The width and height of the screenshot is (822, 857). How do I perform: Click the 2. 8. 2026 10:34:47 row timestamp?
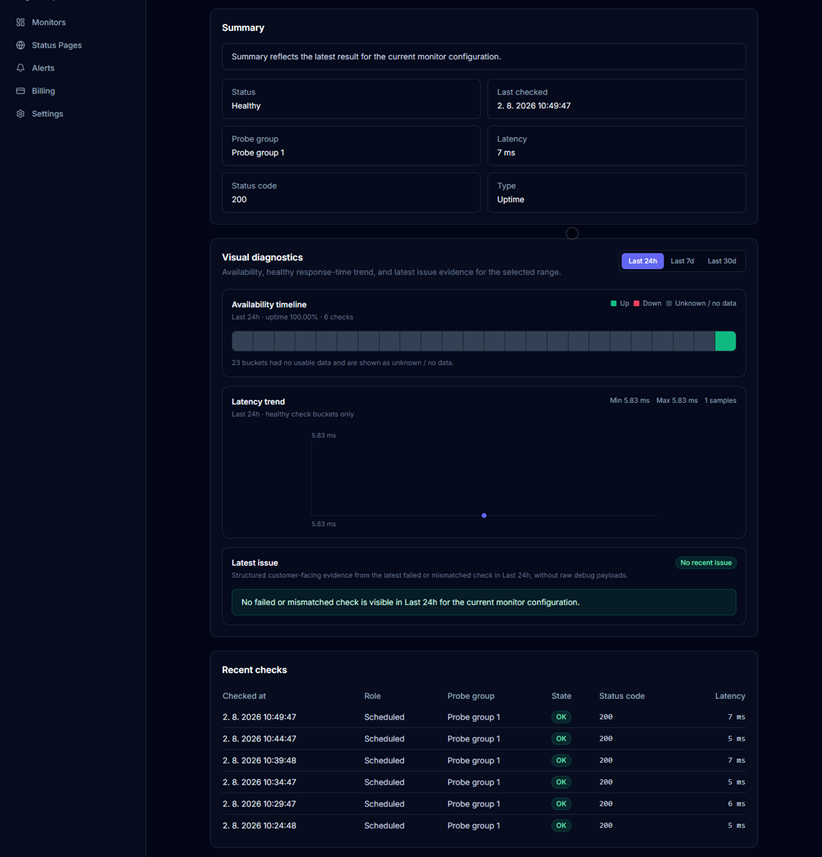[x=259, y=782]
